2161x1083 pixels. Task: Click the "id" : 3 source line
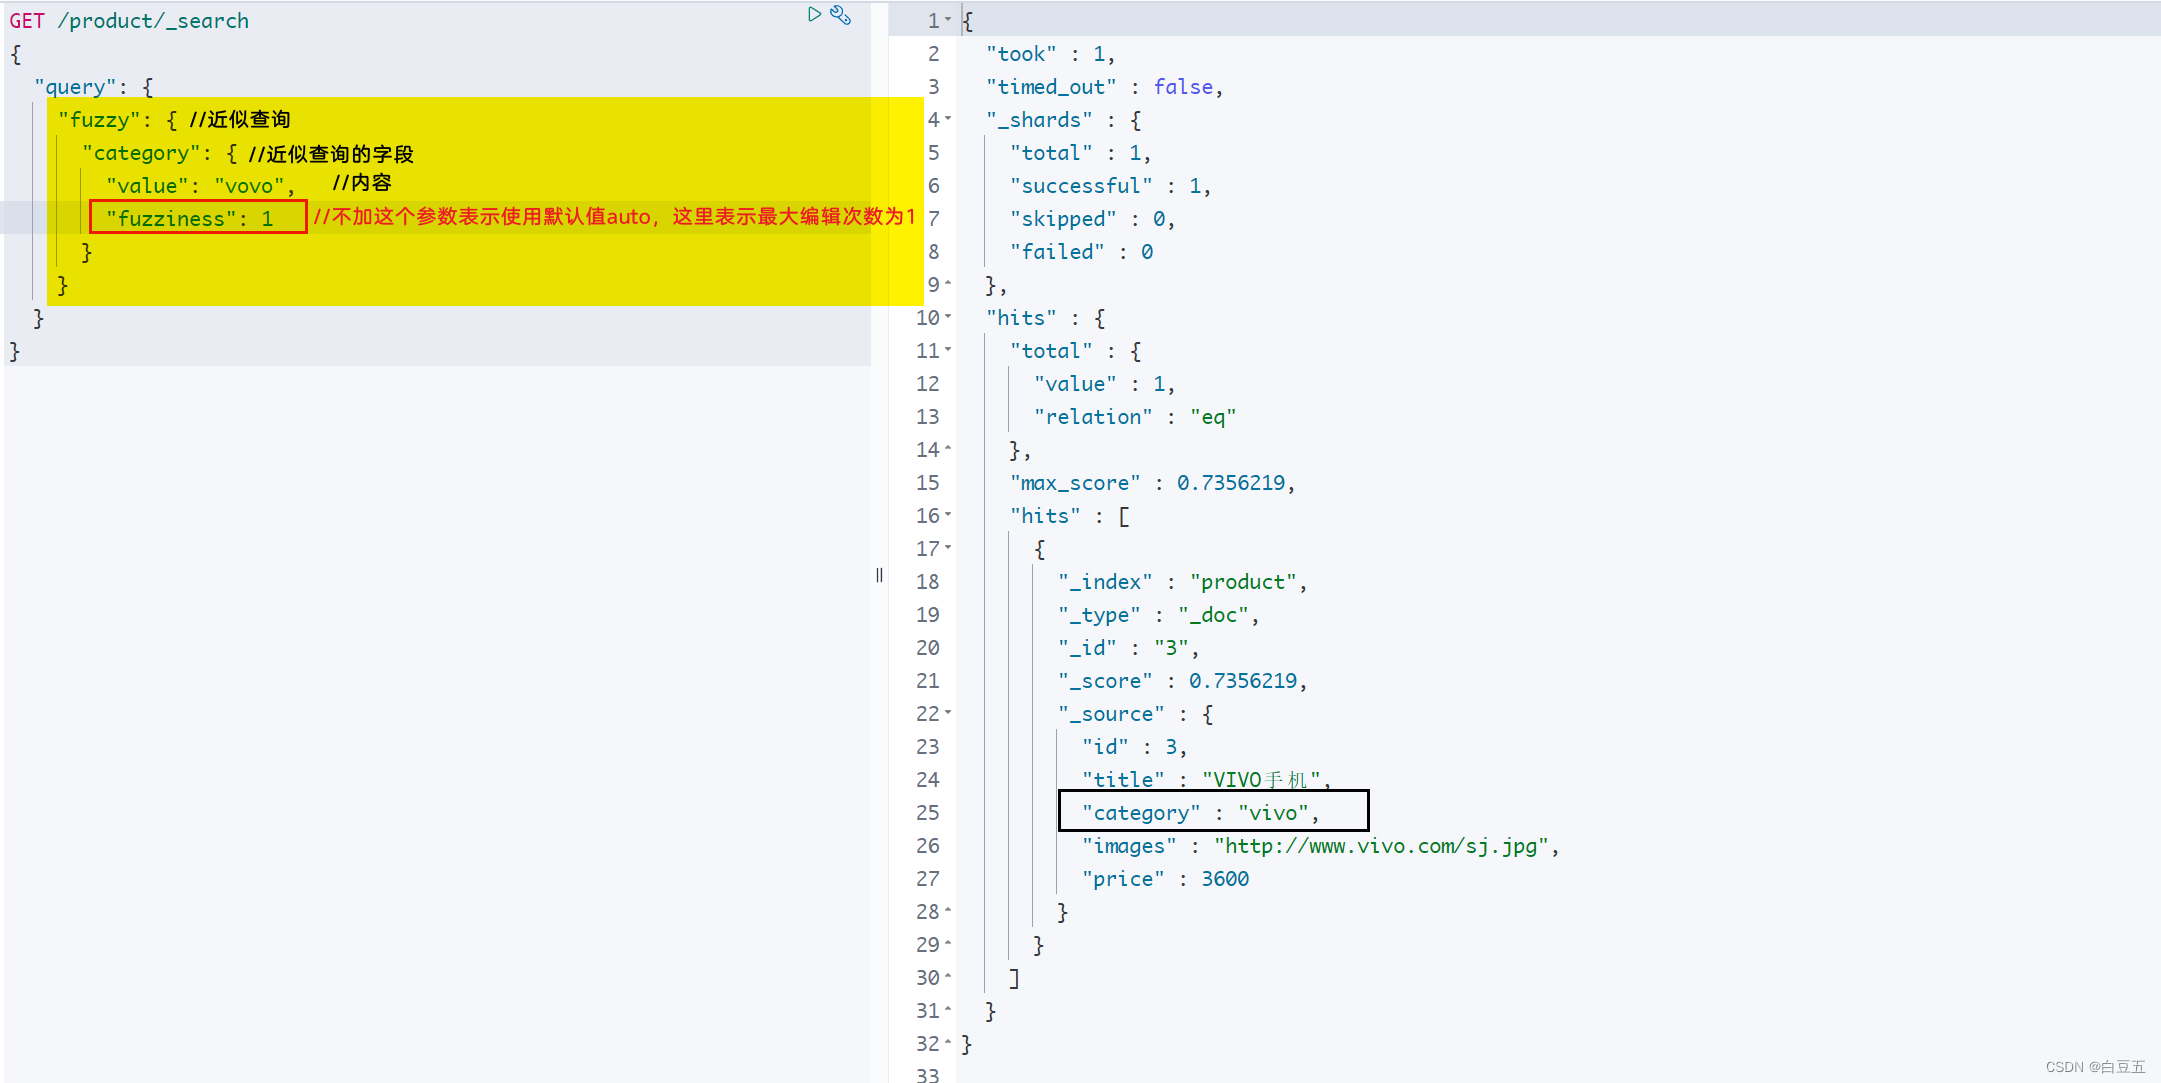pyautogui.click(x=1134, y=747)
